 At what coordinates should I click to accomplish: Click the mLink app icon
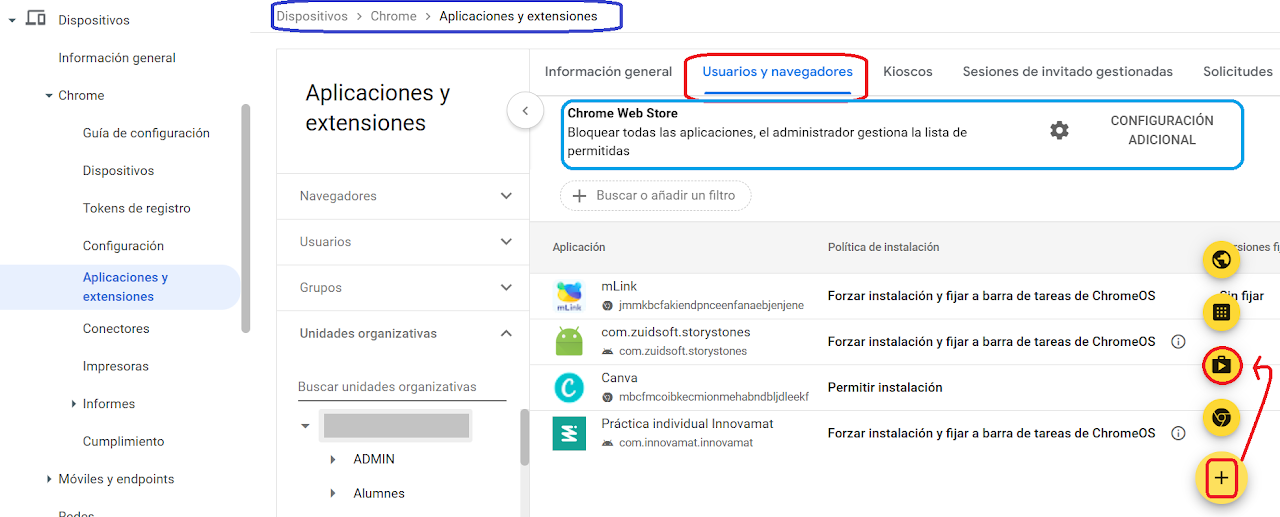click(569, 295)
